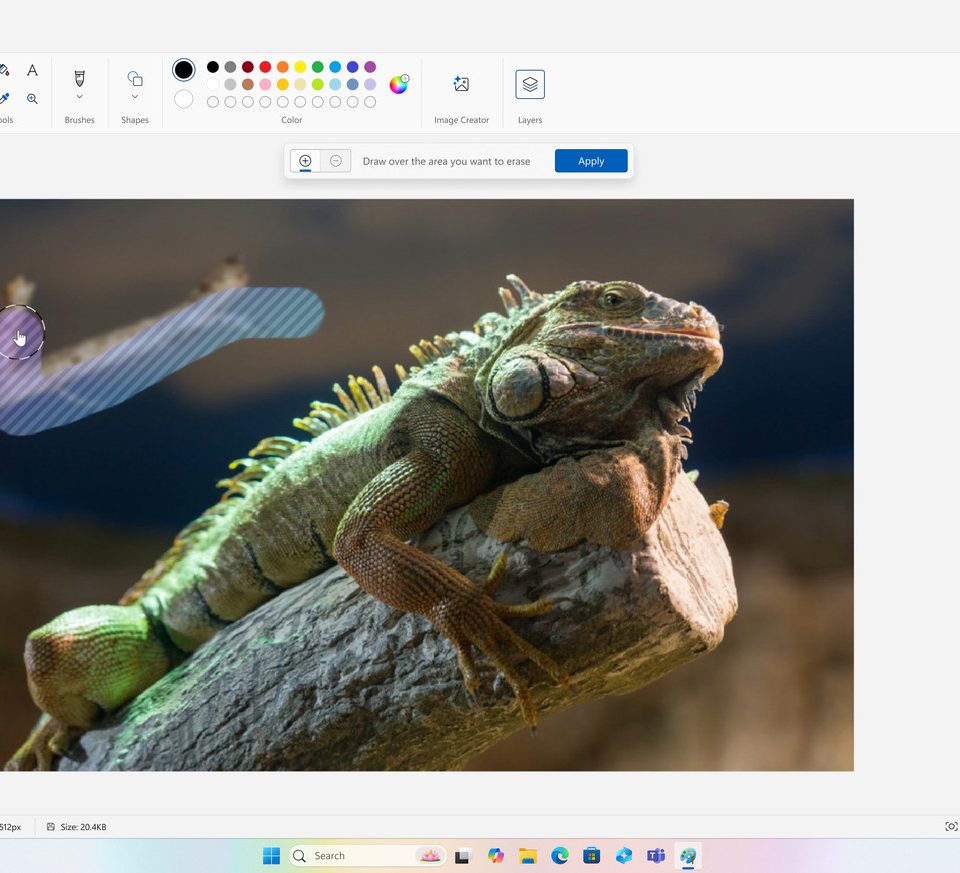Switch to add-area erase brush mode
This screenshot has height=873, width=960.
point(305,161)
